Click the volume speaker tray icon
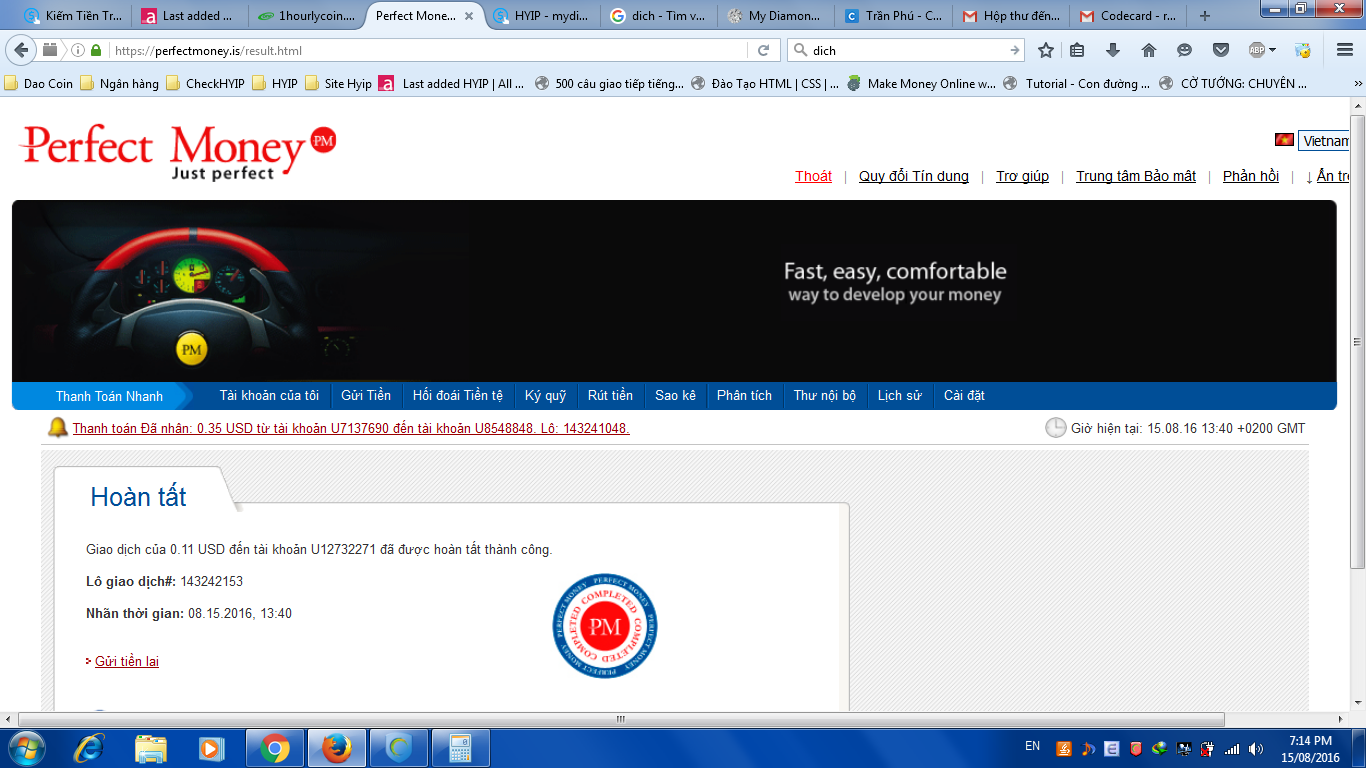This screenshot has width=1366, height=768. click(x=1255, y=748)
